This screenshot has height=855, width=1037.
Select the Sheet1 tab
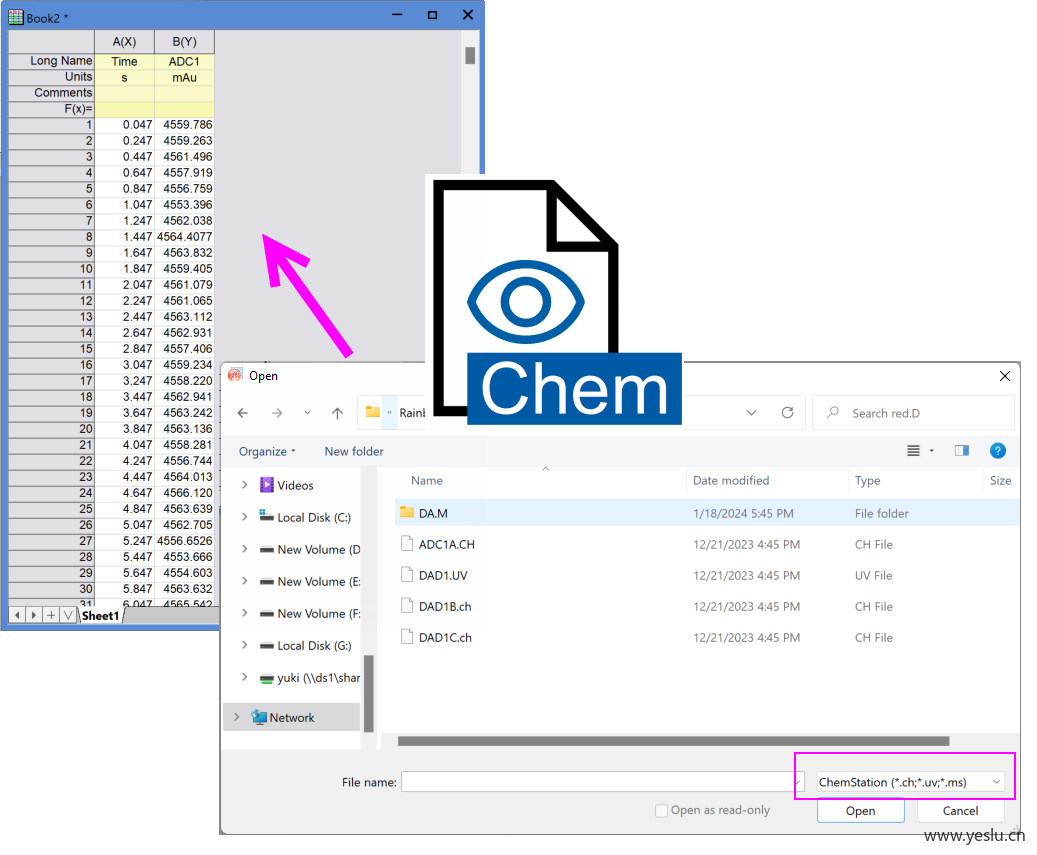tap(101, 616)
